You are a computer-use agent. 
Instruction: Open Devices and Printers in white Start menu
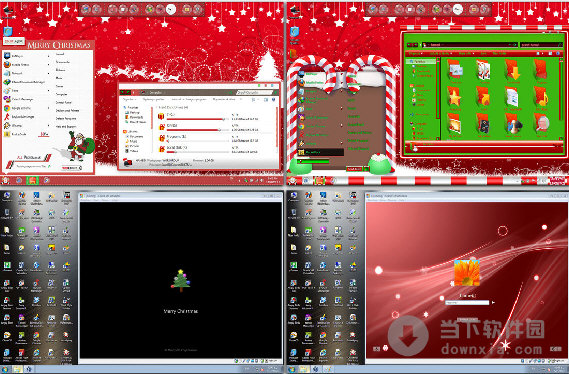point(67,111)
